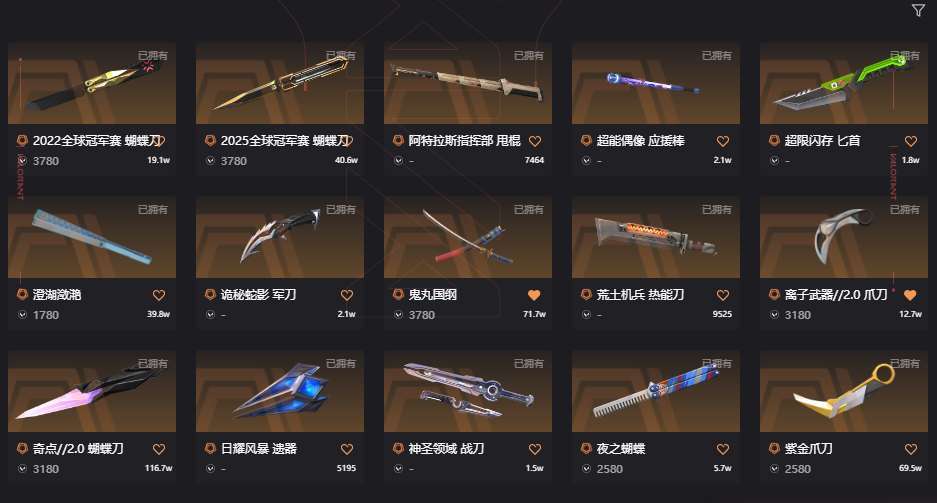Click heart icon for 奇点//2.0 蝴蝶刀
The width and height of the screenshot is (937, 503).
point(158,449)
